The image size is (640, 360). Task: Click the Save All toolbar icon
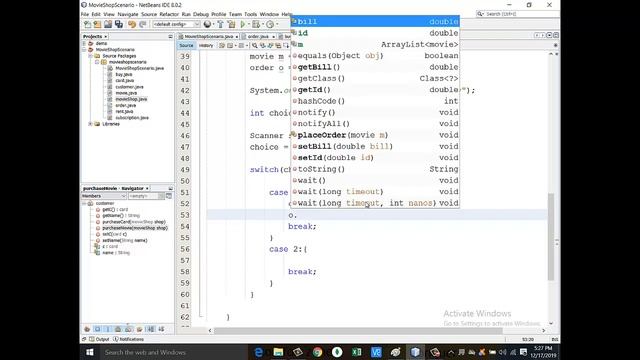pos(119,24)
